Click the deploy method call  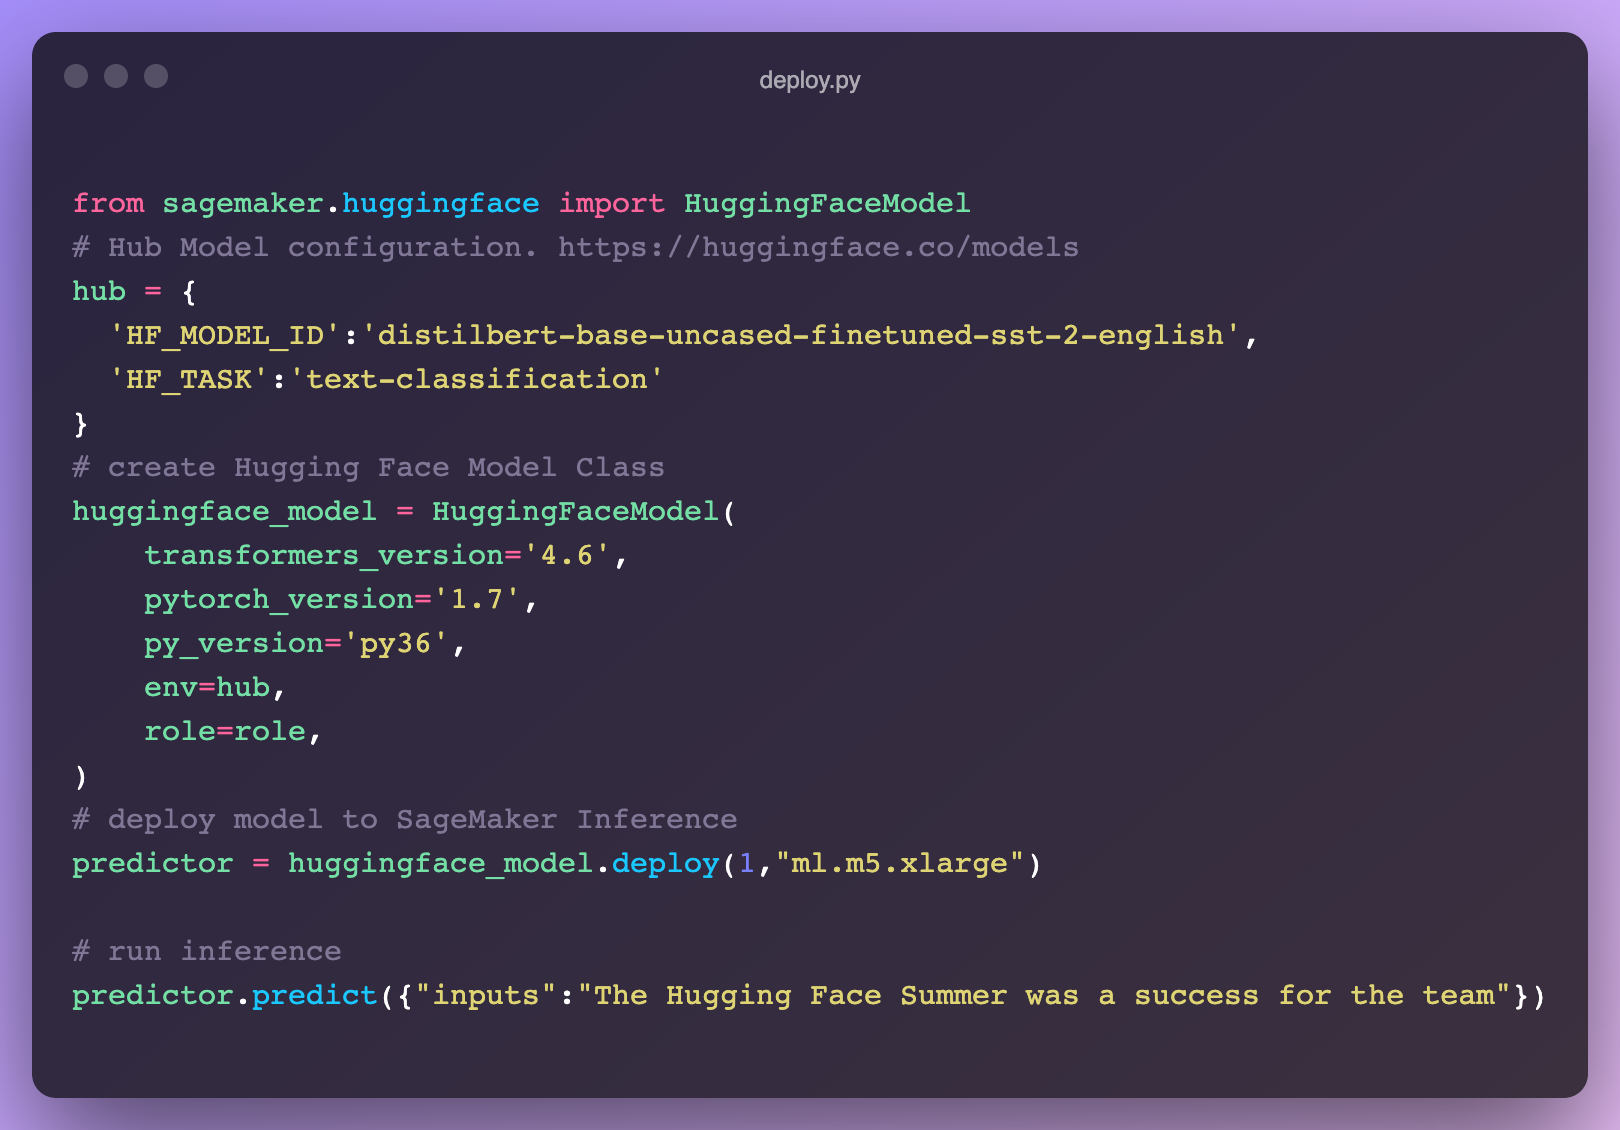pyautogui.click(x=665, y=863)
